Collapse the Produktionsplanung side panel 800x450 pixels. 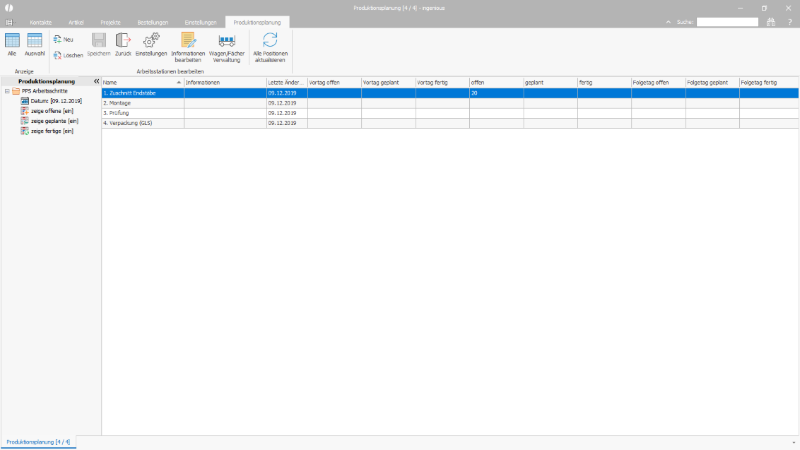(x=96, y=81)
